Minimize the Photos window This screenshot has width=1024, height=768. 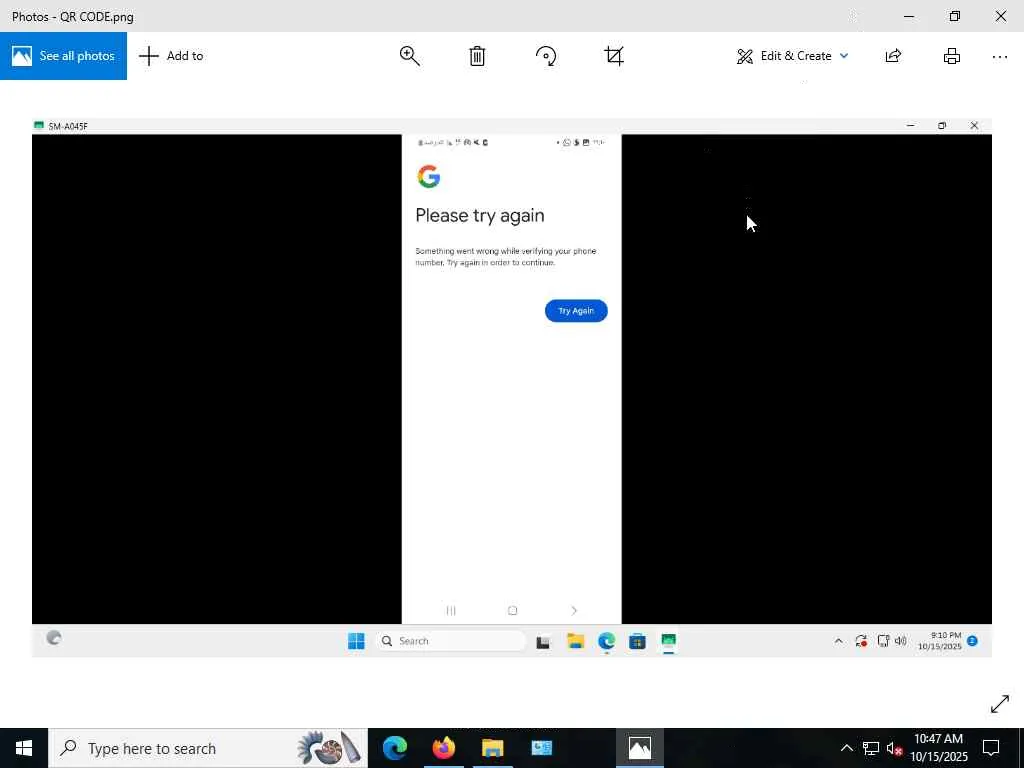tap(908, 16)
